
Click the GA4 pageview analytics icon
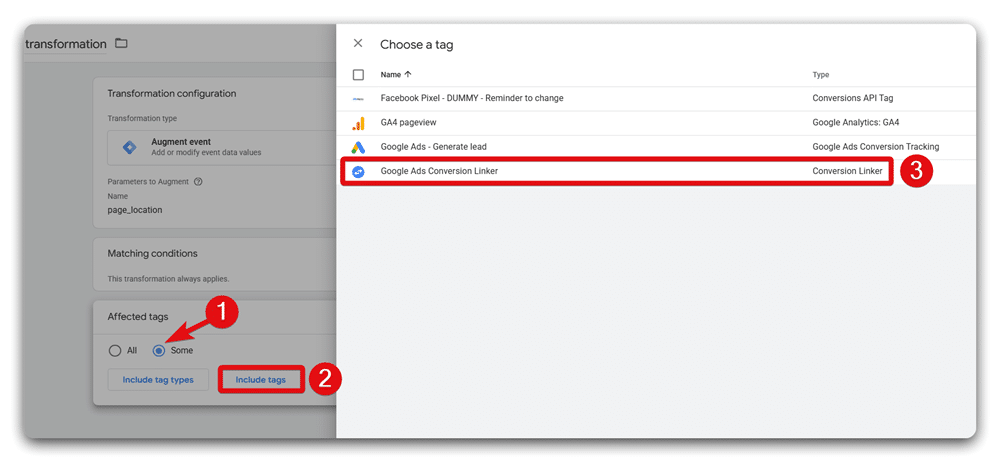click(358, 123)
